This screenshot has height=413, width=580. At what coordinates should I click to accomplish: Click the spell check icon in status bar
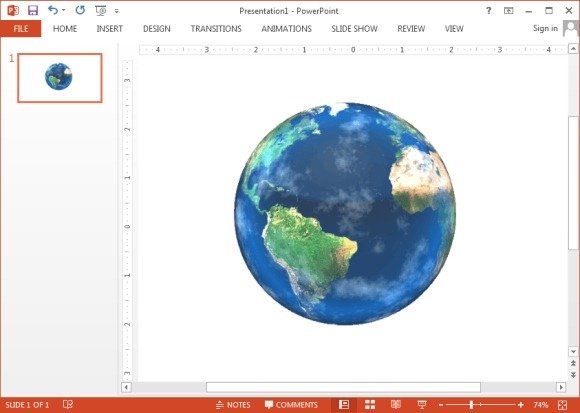(x=68, y=404)
